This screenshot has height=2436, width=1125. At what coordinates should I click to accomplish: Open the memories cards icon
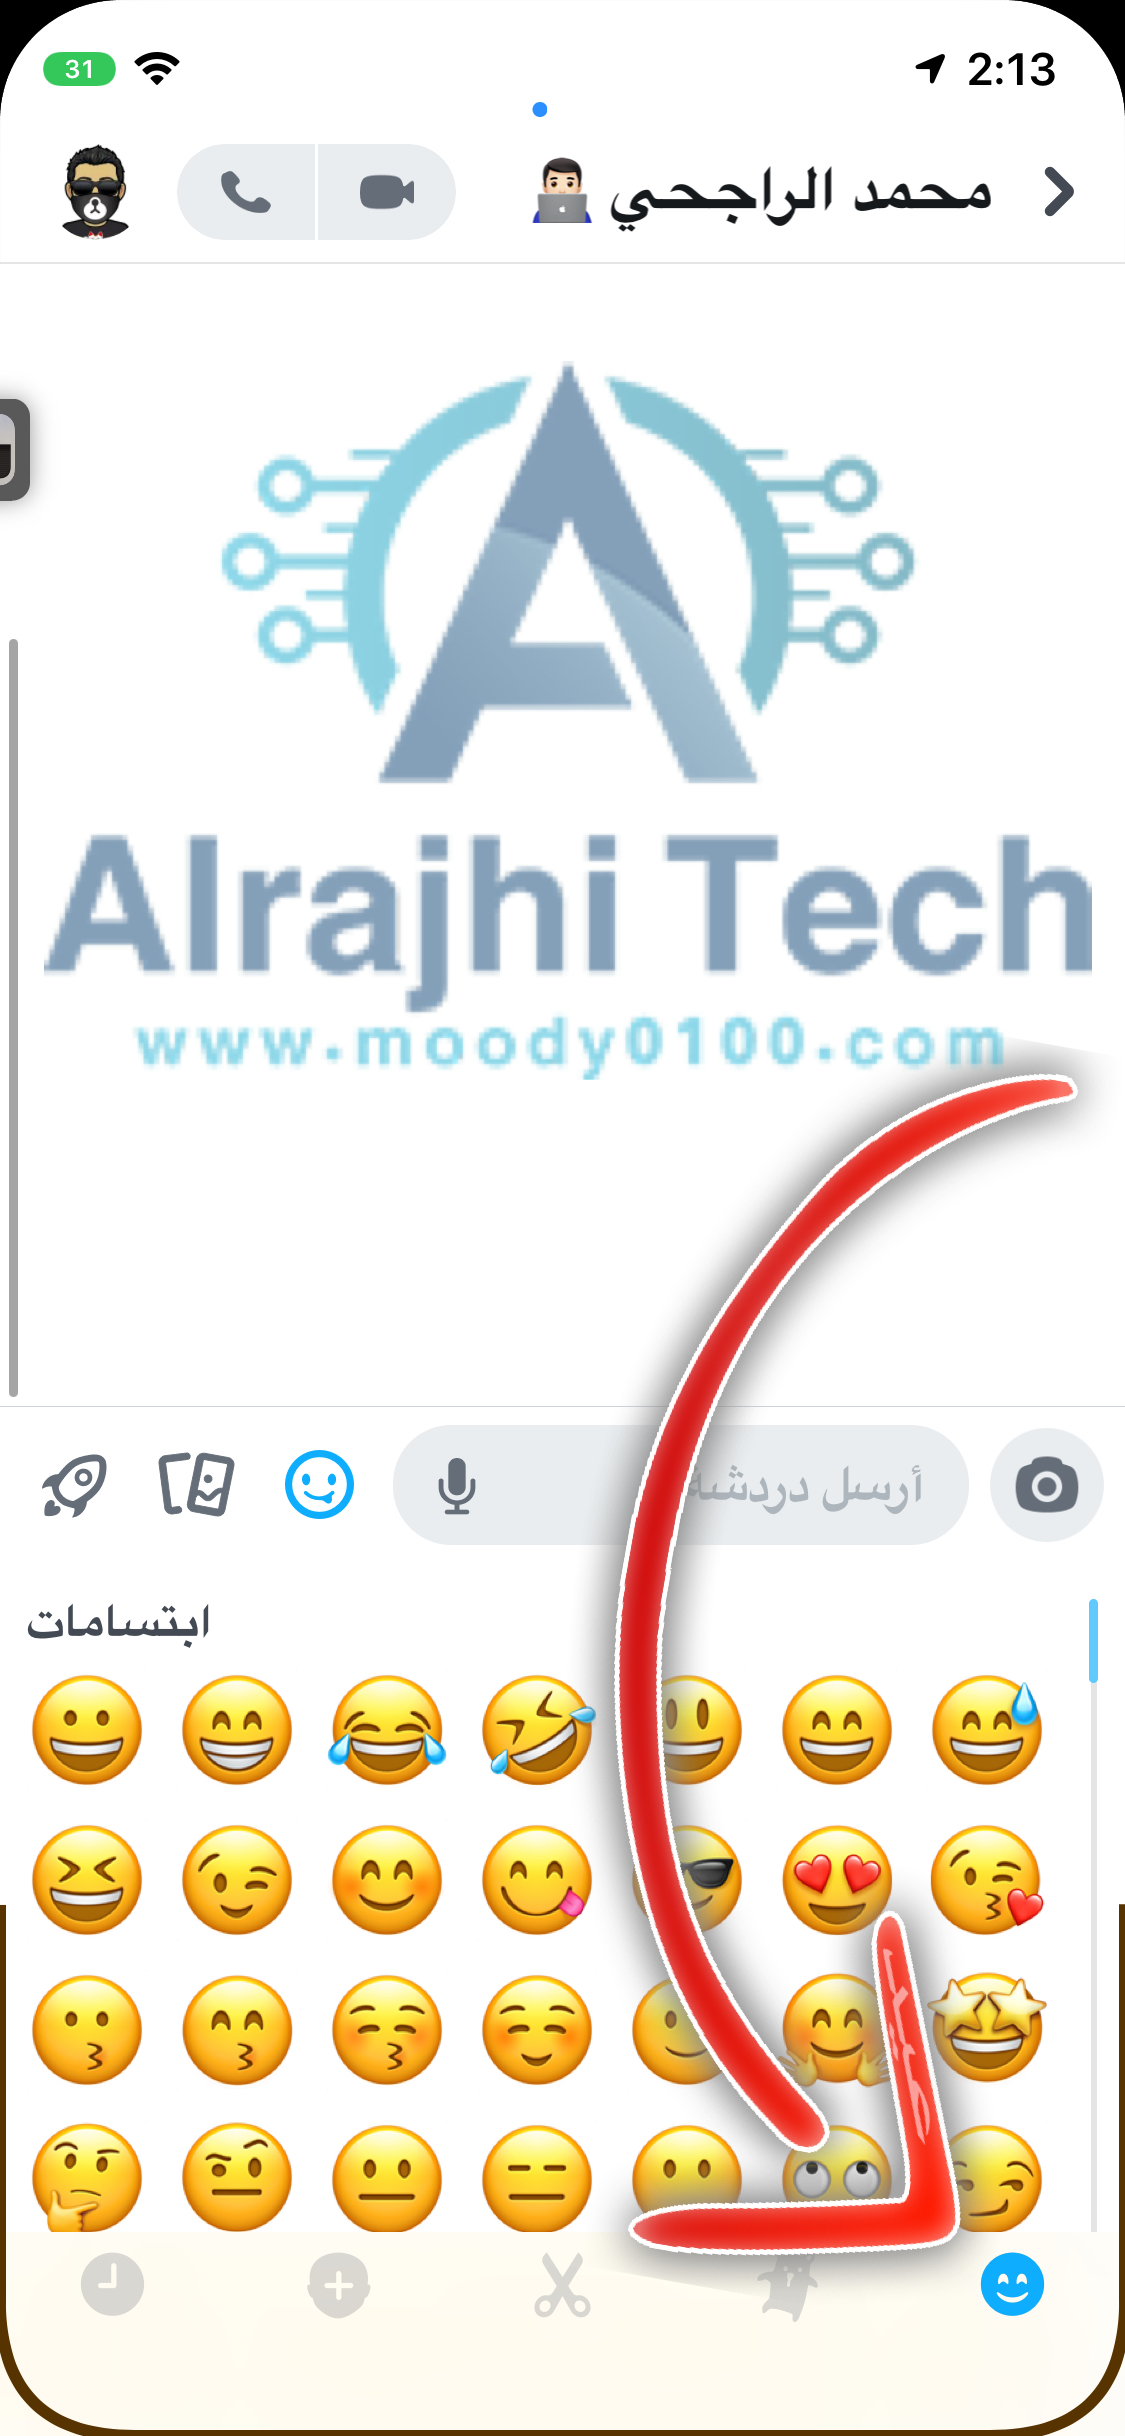coord(196,1485)
